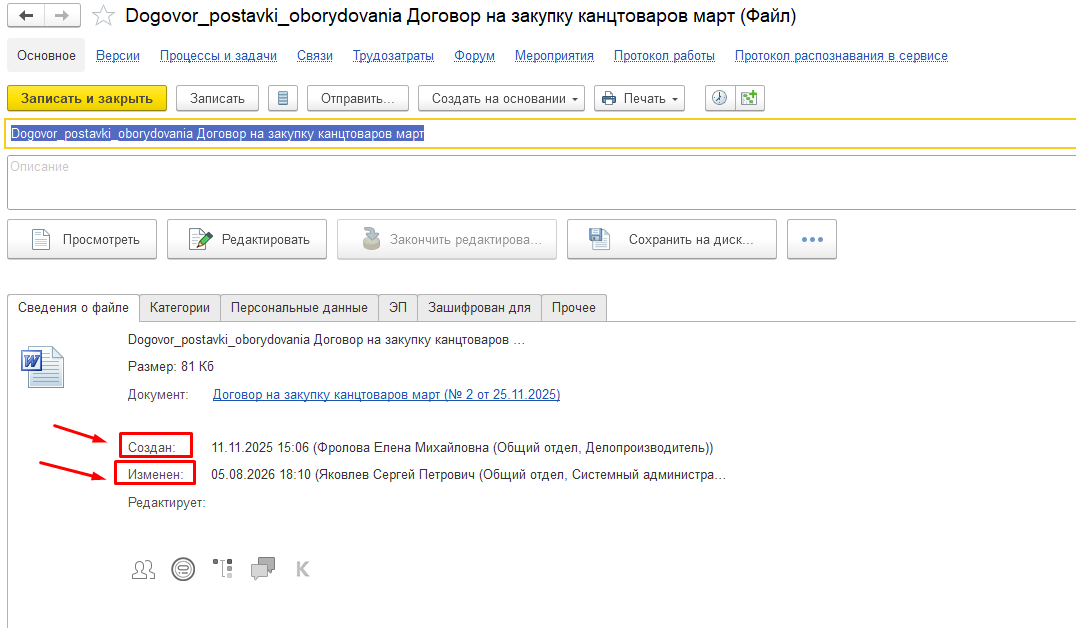Click the Записать button
This screenshot has height=628, width=1076.
218,98
